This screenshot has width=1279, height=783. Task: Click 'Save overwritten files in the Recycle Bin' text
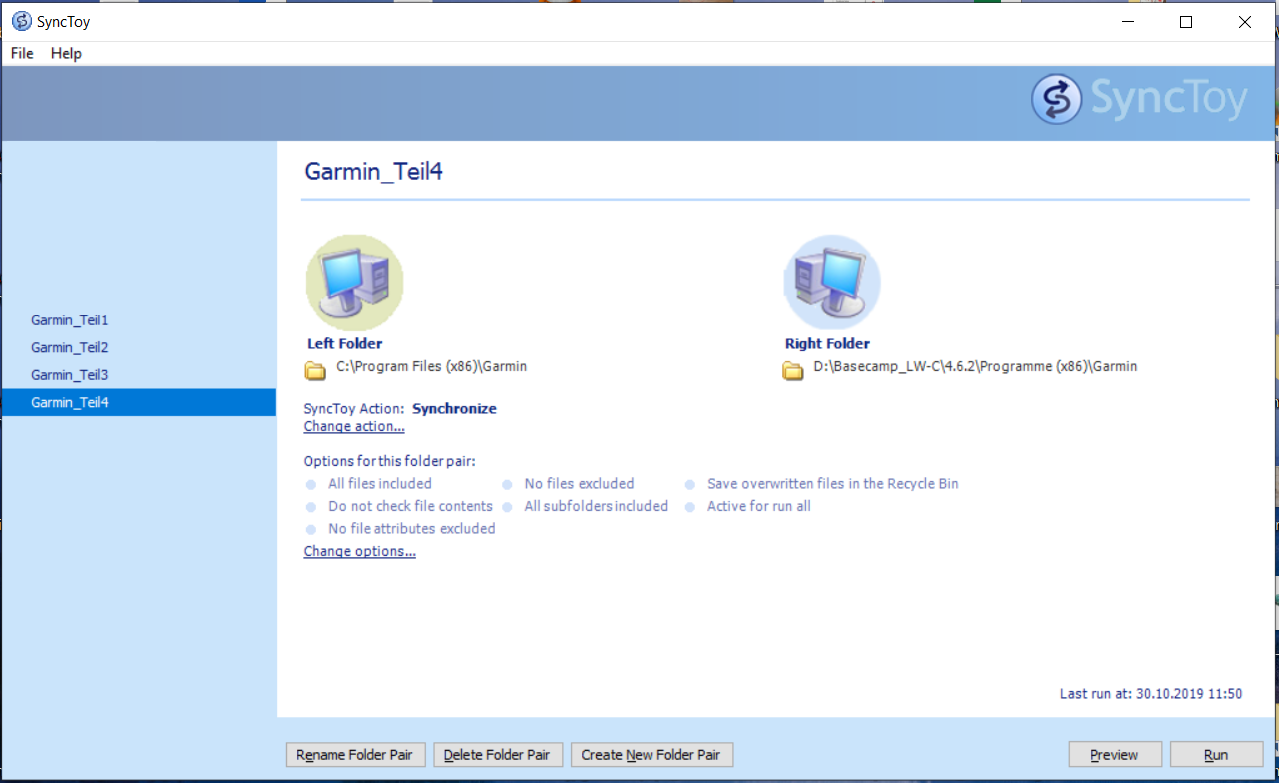833,483
